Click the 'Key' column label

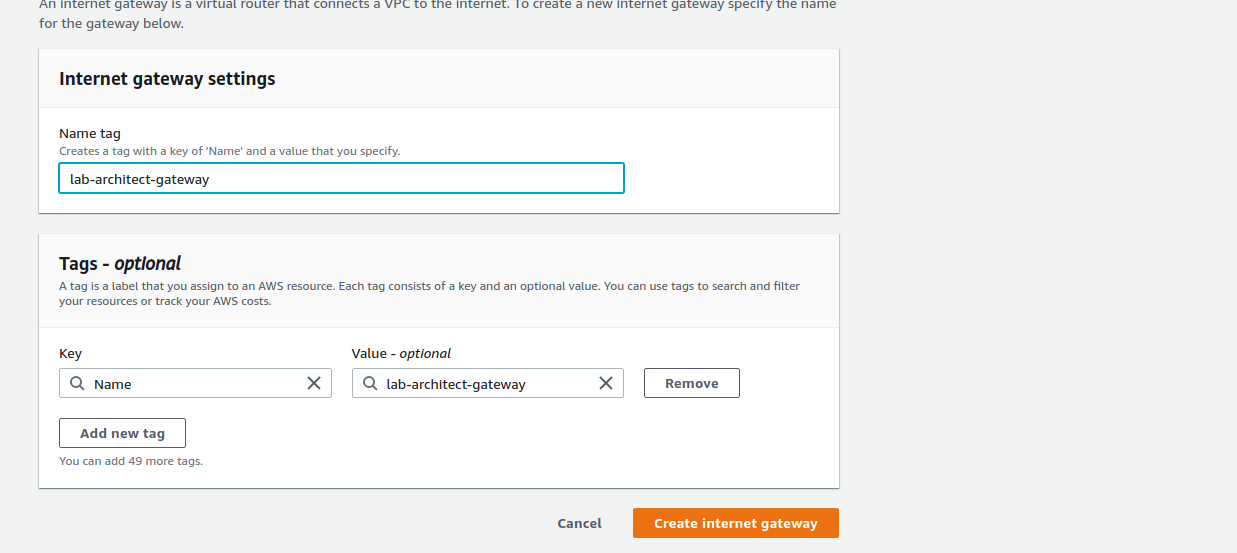point(70,353)
